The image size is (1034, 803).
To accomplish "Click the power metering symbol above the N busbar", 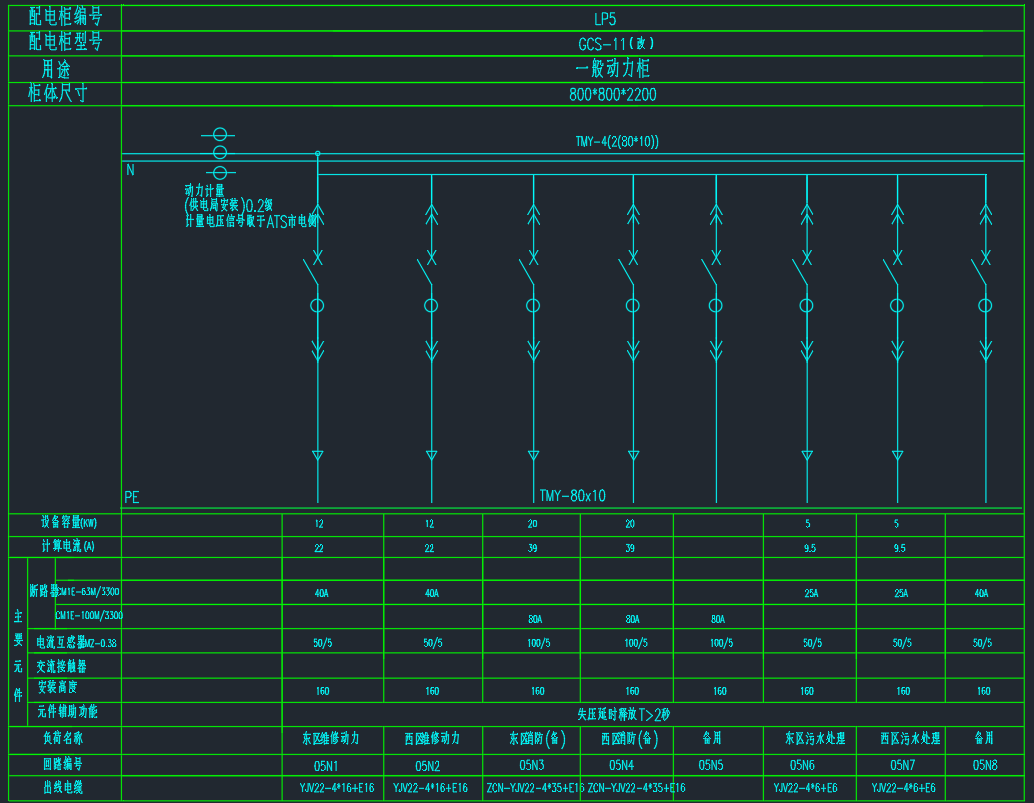I will pos(220,152).
